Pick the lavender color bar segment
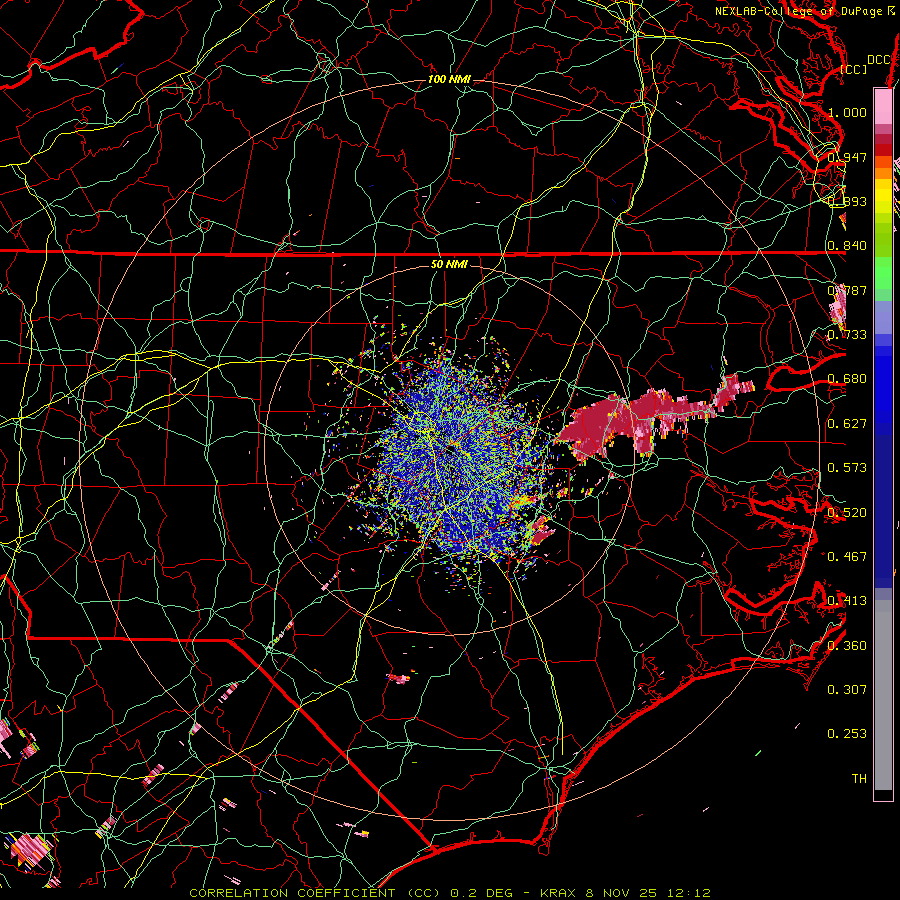The width and height of the screenshot is (900, 900). point(883,317)
